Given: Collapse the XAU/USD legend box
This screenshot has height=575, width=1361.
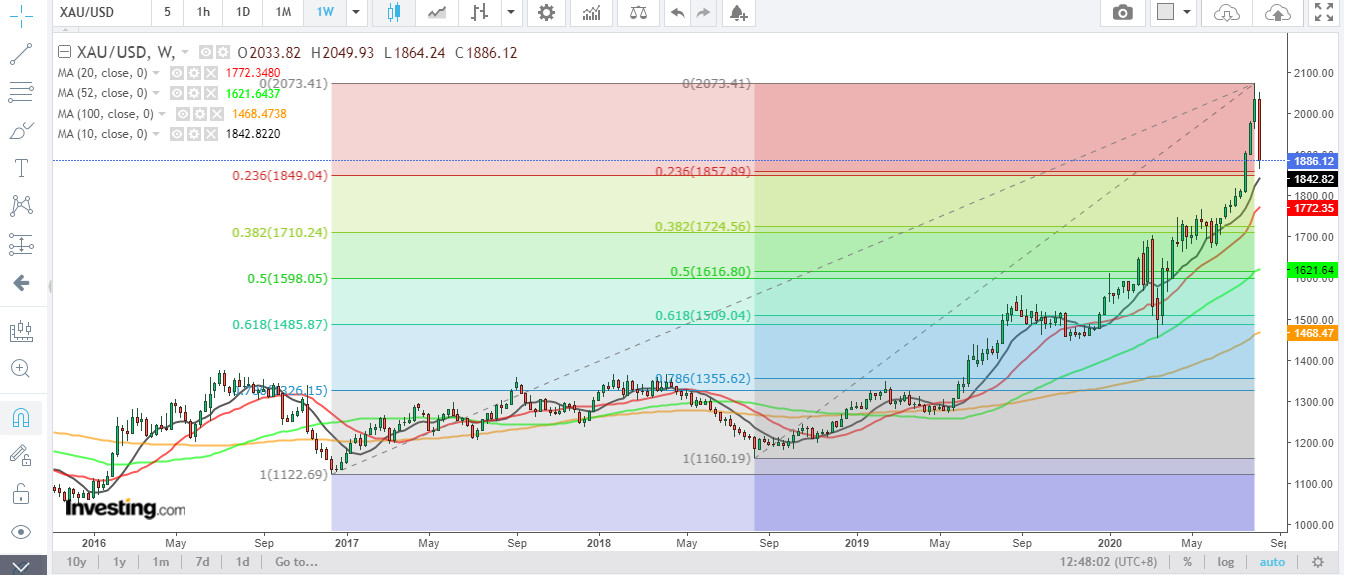Looking at the screenshot, I should pos(65,53).
